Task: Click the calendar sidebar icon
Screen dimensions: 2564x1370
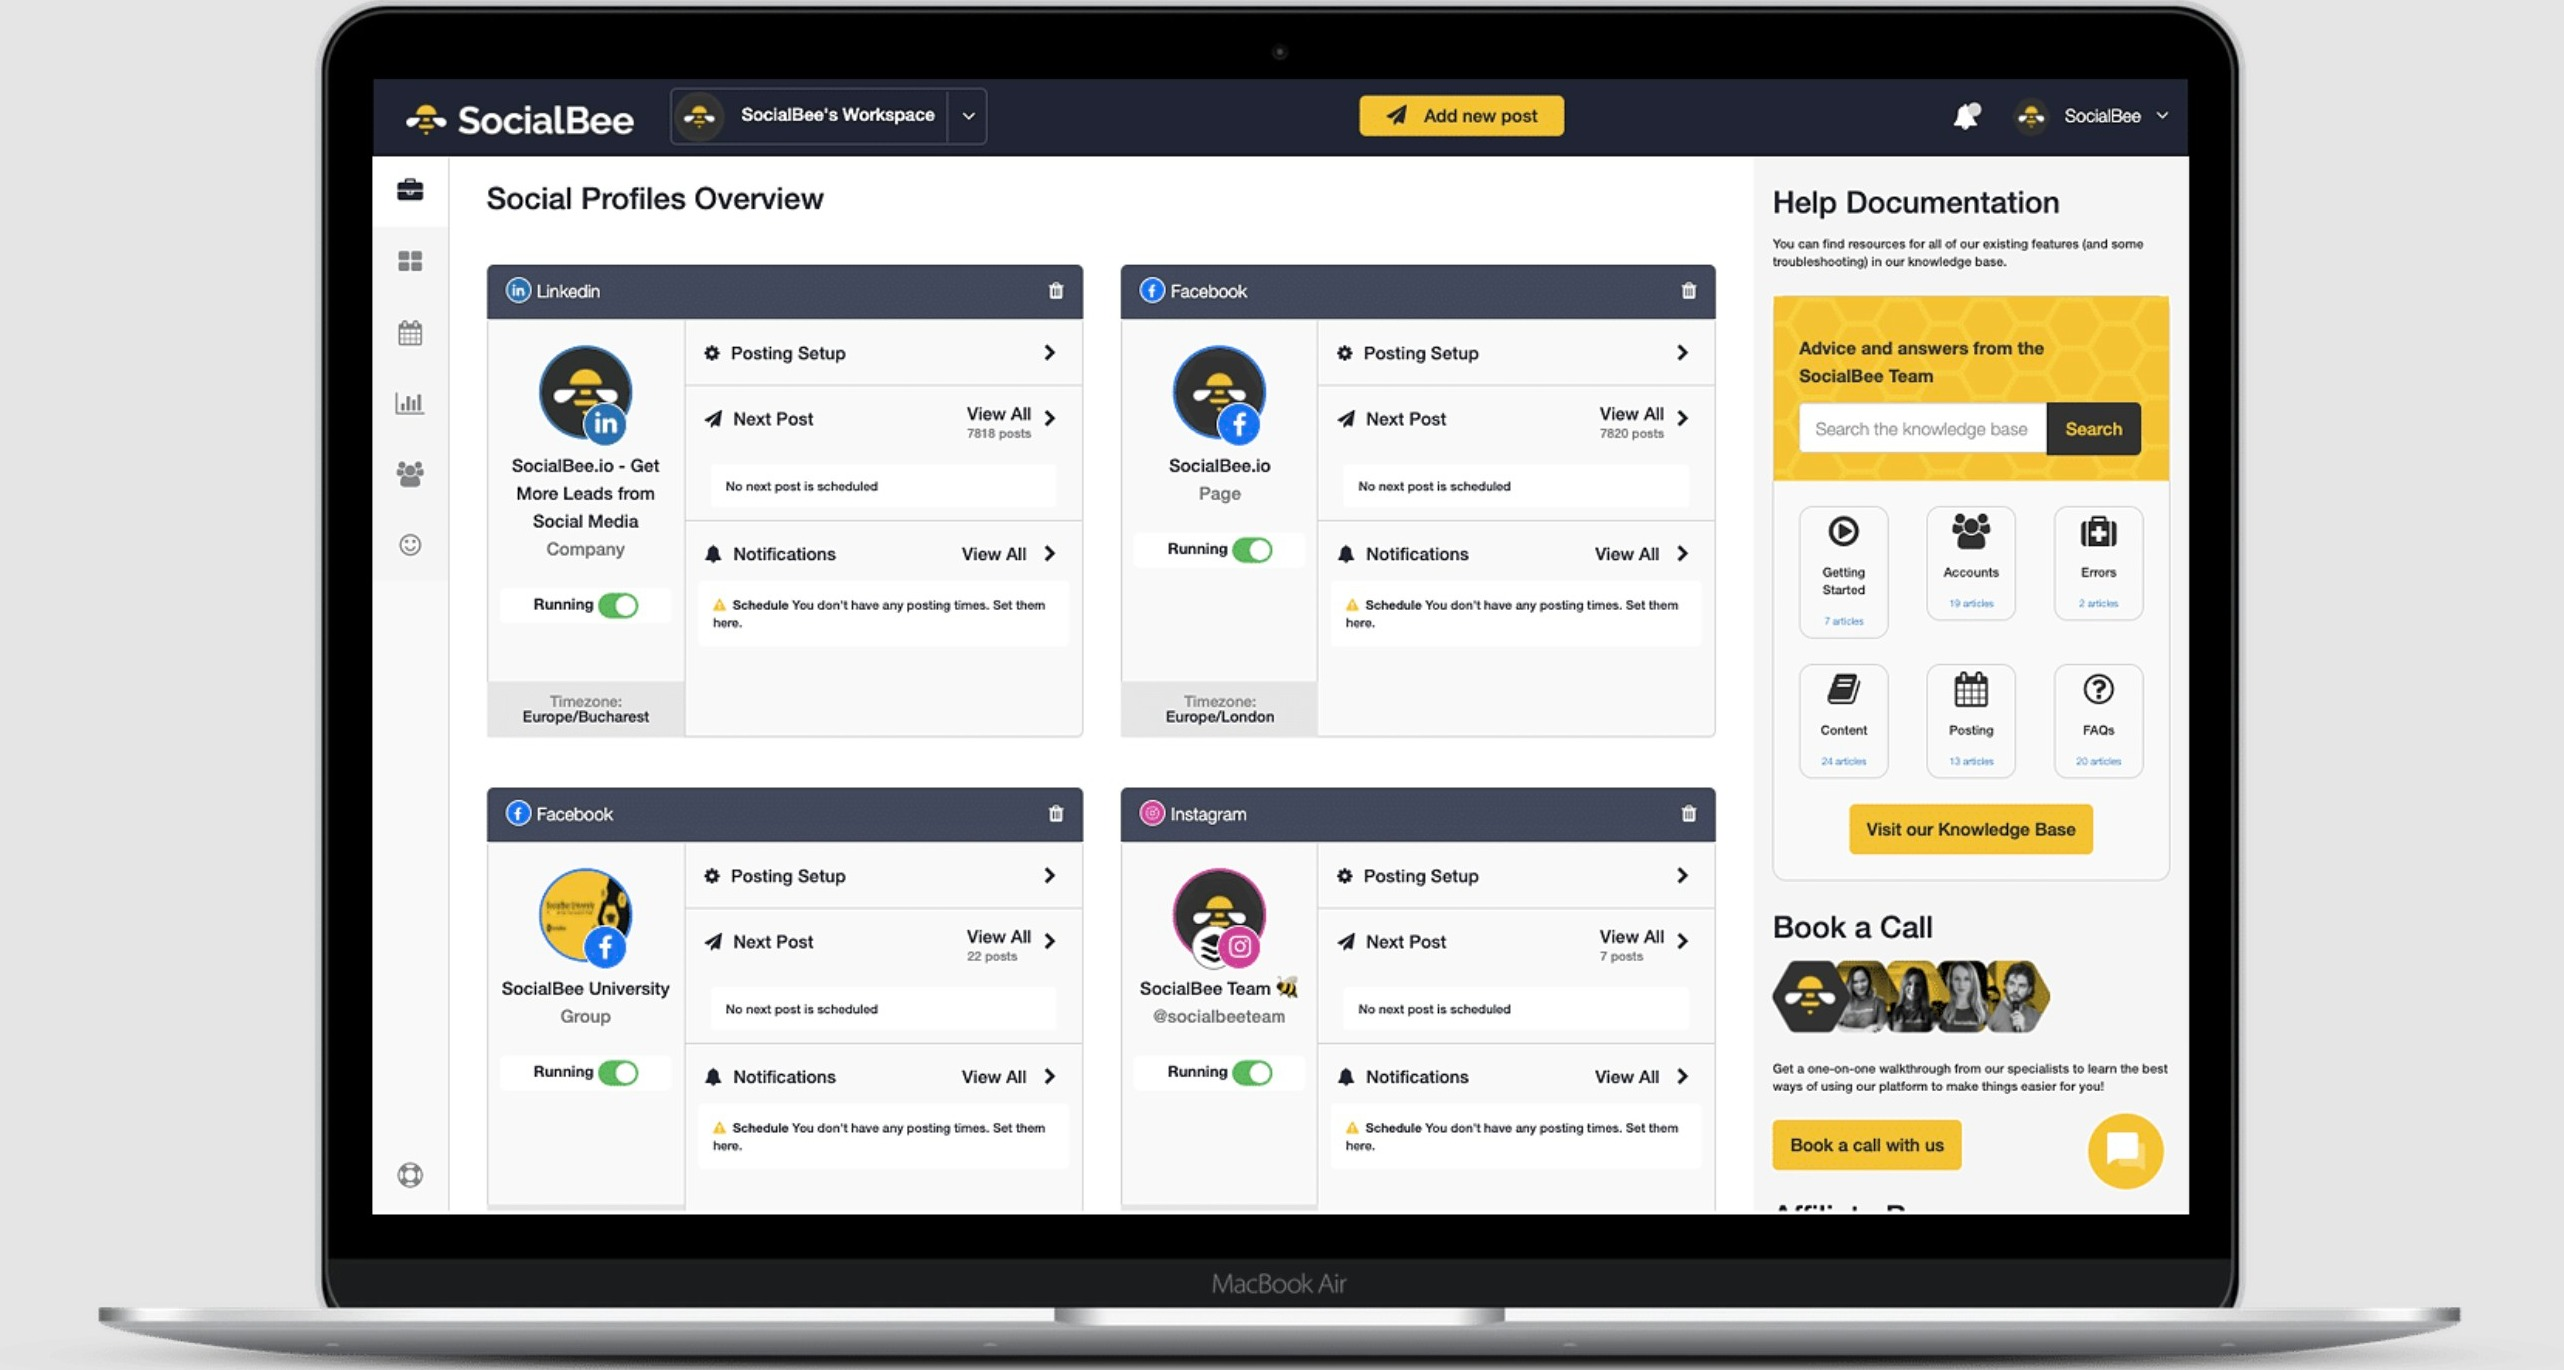Action: point(412,332)
